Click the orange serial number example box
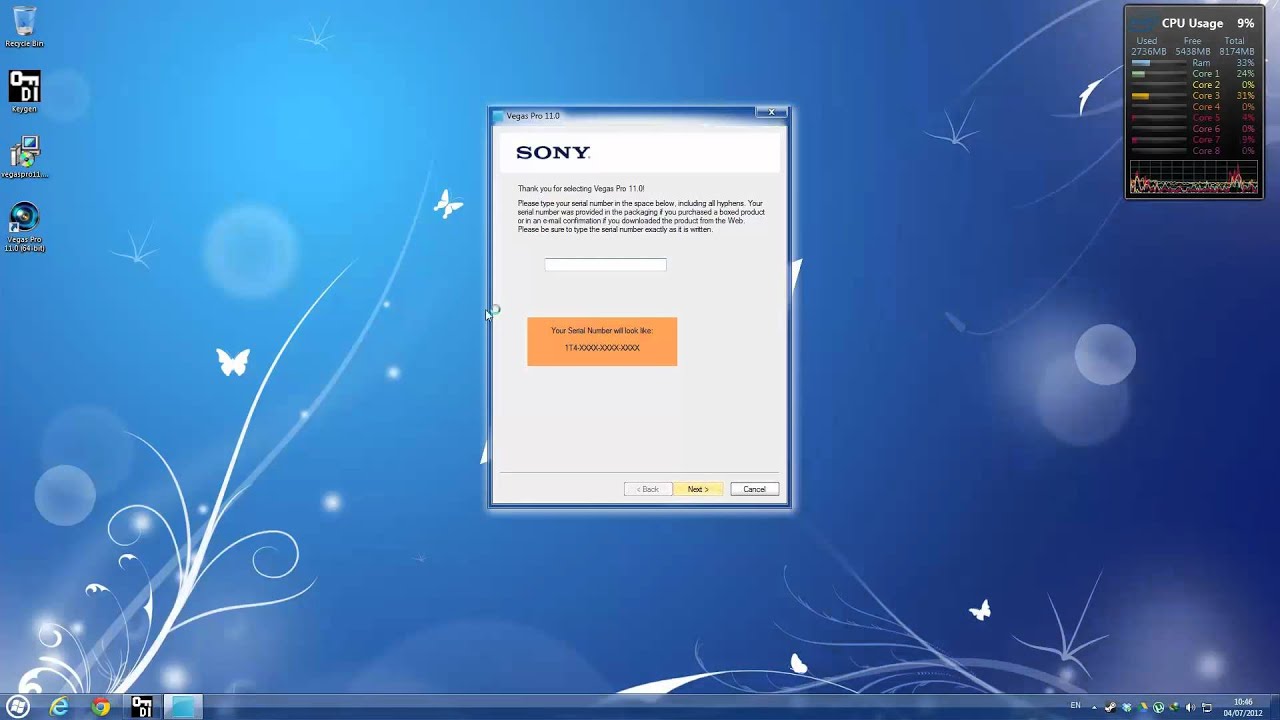Viewport: 1280px width, 720px height. (602, 341)
